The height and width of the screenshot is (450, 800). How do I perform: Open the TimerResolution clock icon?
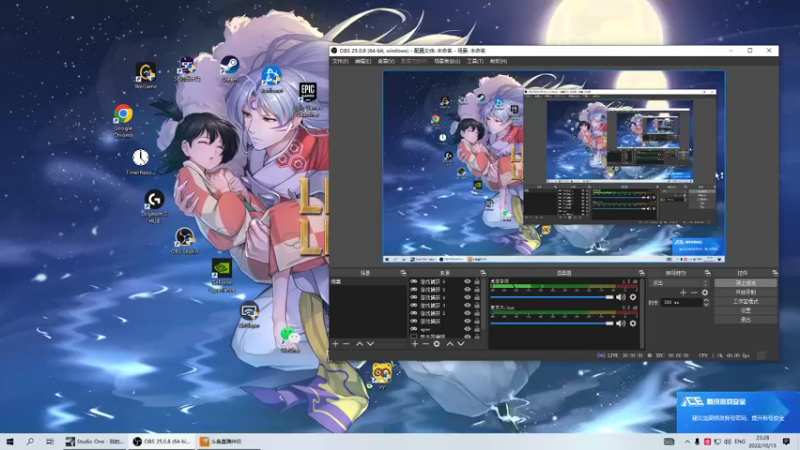pos(140,162)
